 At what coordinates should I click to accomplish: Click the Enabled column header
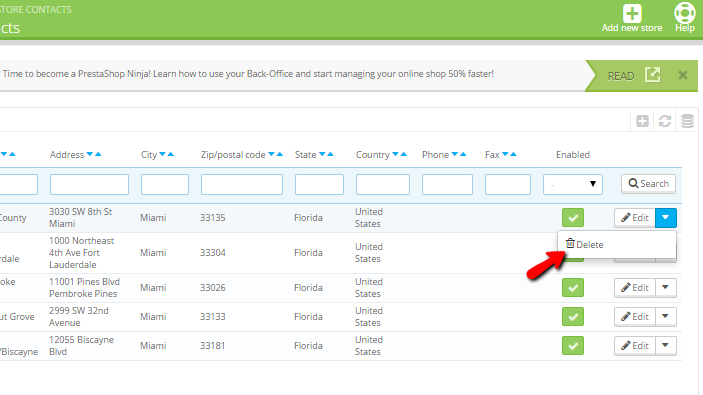click(573, 155)
